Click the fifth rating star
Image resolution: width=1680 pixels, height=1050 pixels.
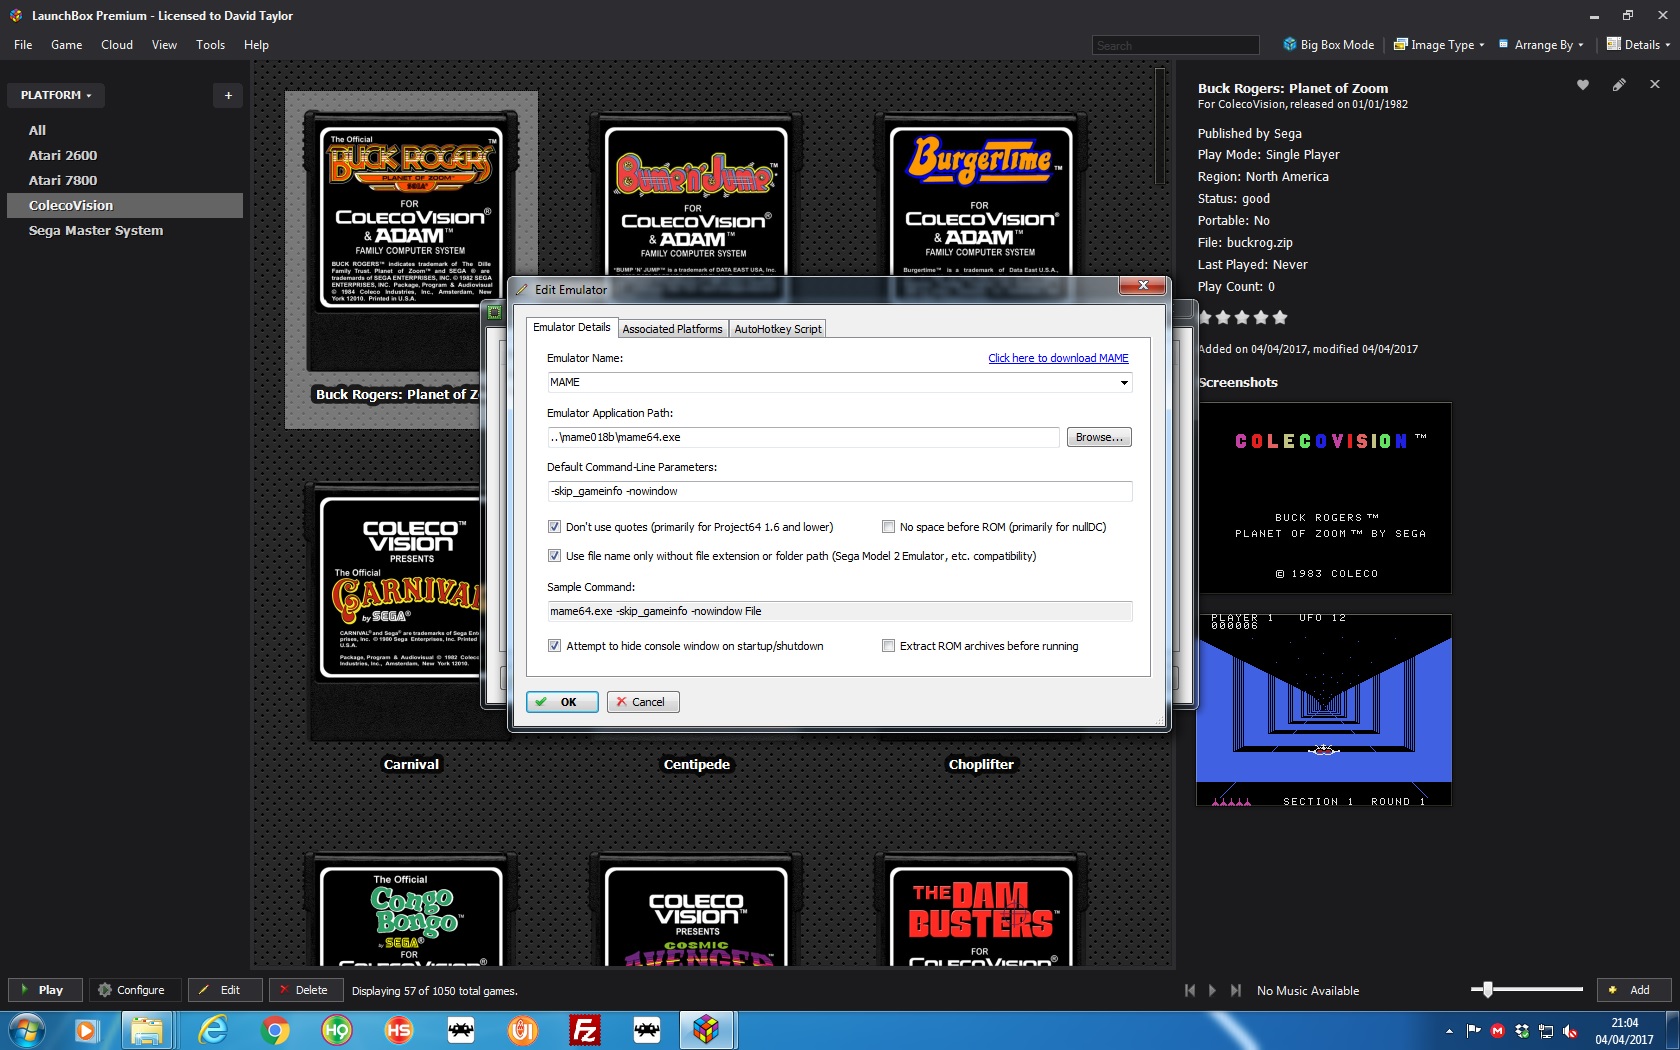point(1280,318)
